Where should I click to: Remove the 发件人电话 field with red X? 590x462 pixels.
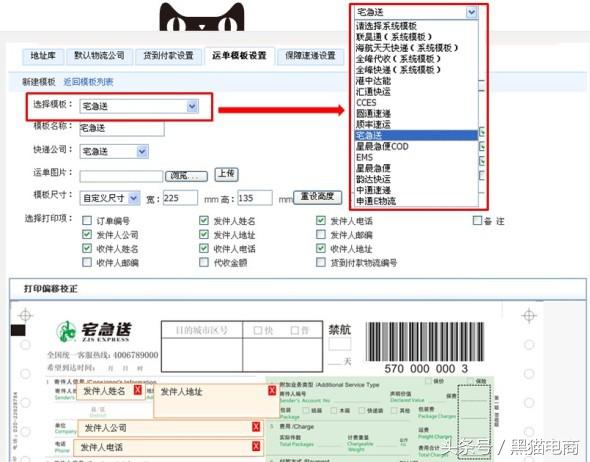click(256, 446)
